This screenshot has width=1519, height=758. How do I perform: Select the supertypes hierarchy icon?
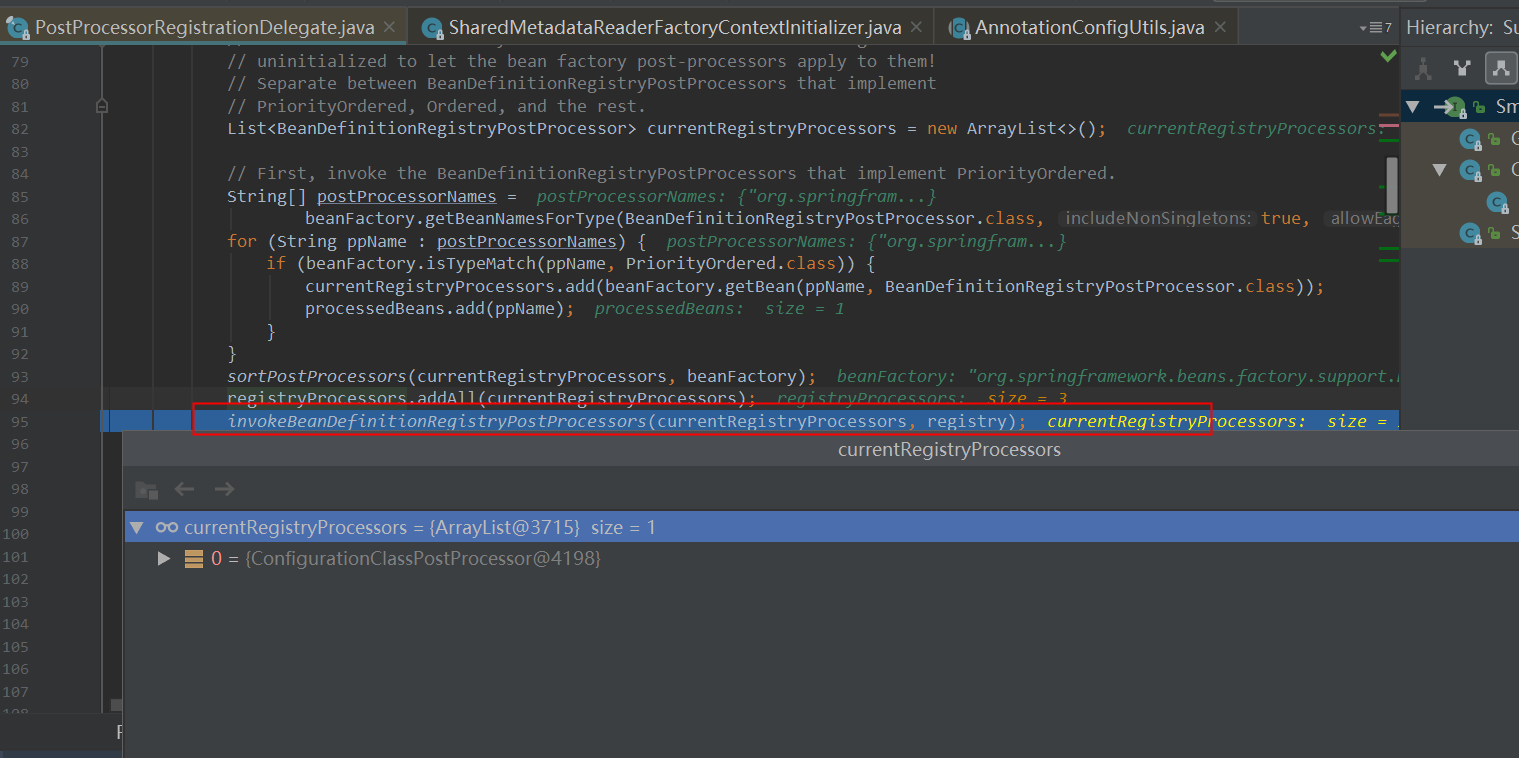coord(1462,69)
